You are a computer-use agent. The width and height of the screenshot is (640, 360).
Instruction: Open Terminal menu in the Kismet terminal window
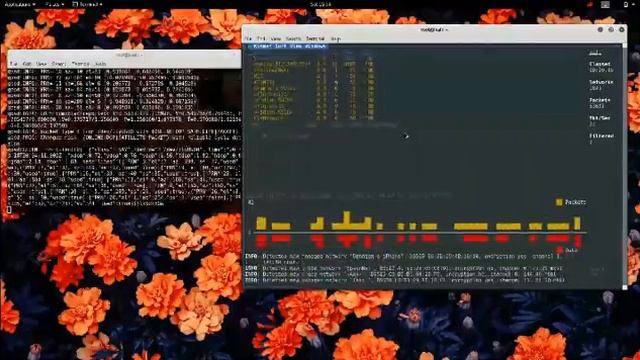(x=315, y=39)
